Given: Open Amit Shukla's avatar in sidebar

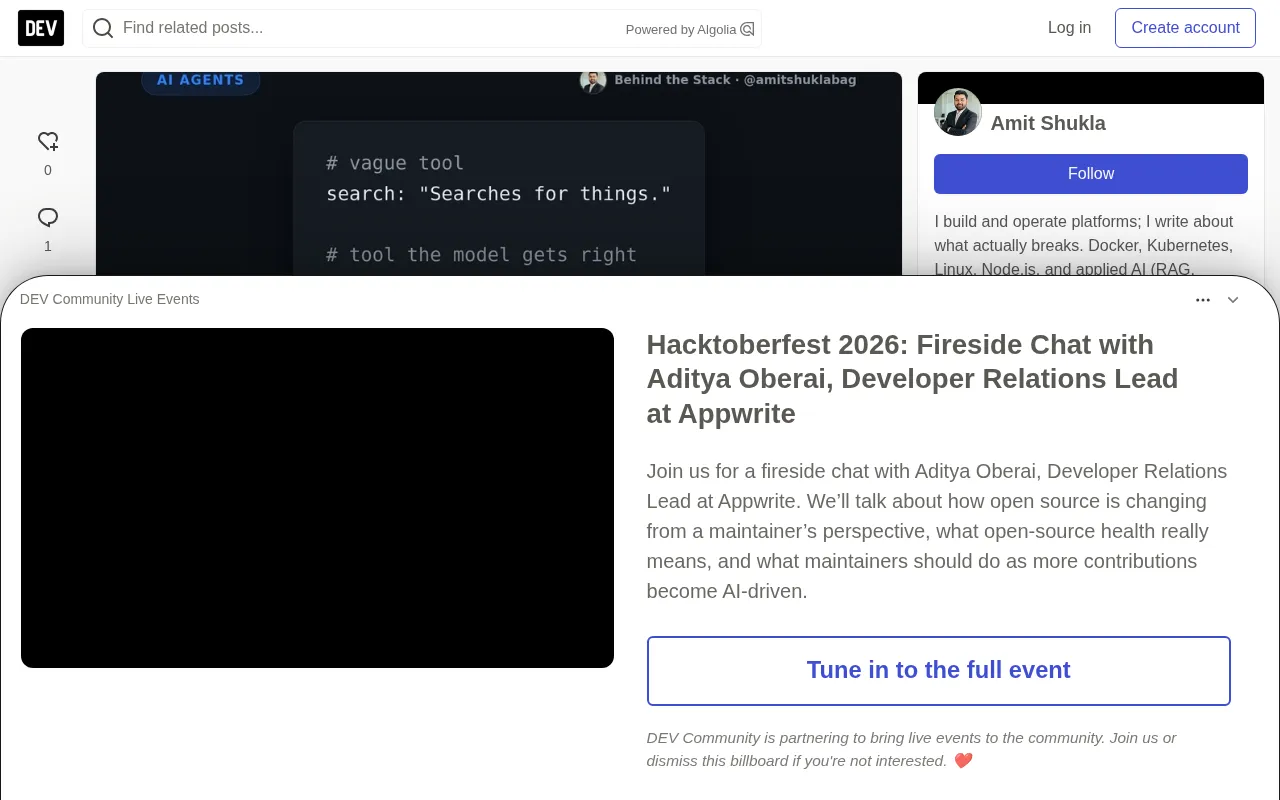Looking at the screenshot, I should [x=958, y=112].
